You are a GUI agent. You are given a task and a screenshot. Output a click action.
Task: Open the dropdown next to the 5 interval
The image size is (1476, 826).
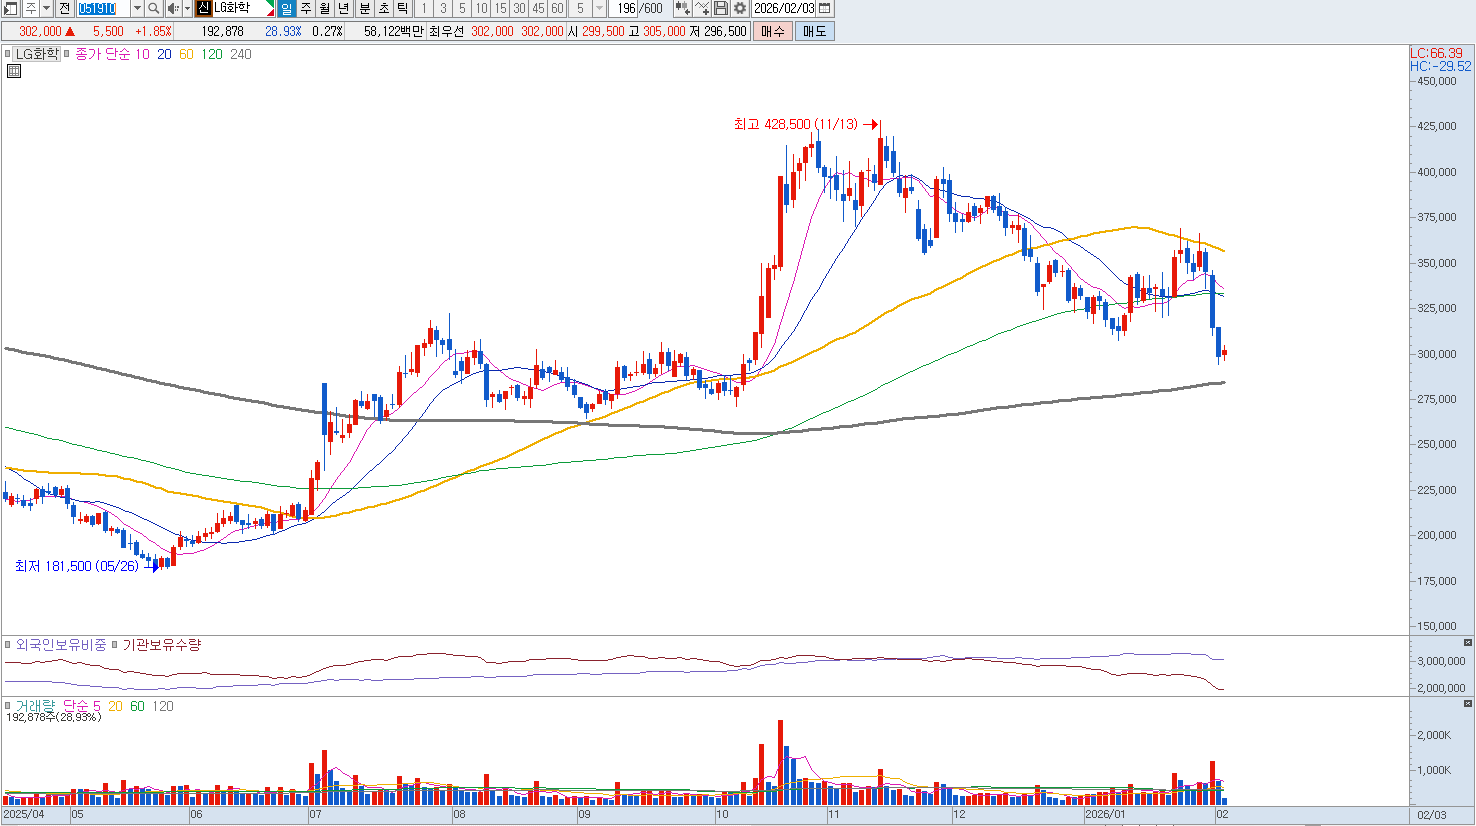[x=599, y=8]
